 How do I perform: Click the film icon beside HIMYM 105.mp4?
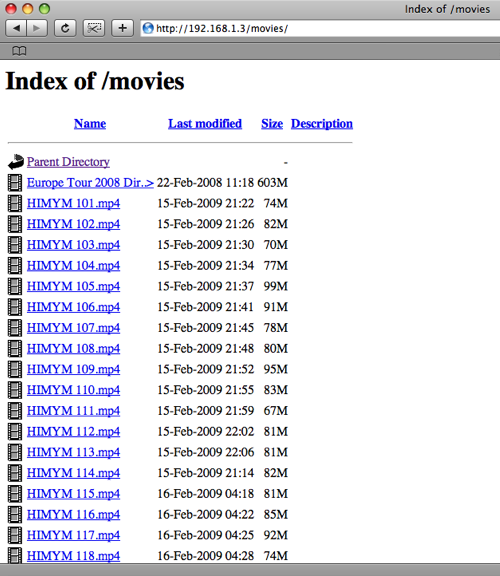(15, 286)
